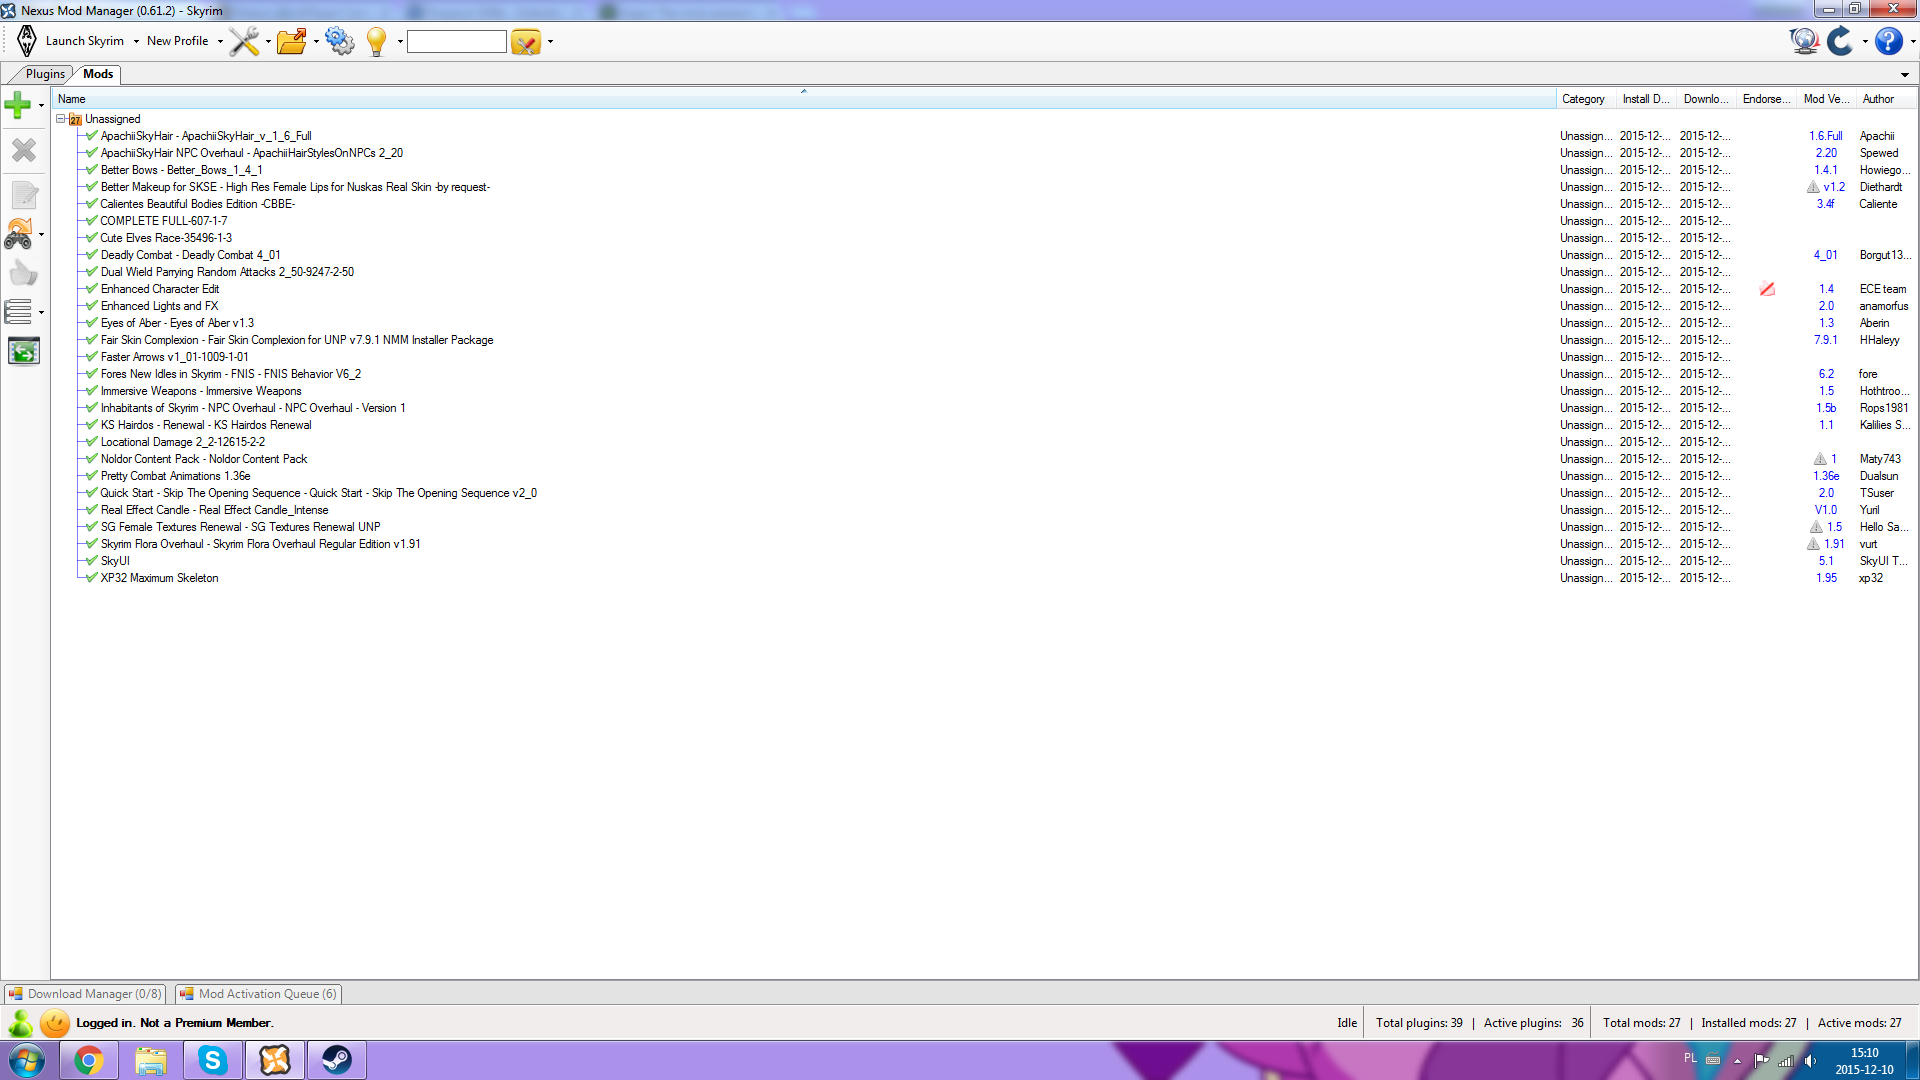Image resolution: width=1920 pixels, height=1080 pixels.
Task: Click the green user login icon in status bar
Action: pyautogui.click(x=20, y=1023)
